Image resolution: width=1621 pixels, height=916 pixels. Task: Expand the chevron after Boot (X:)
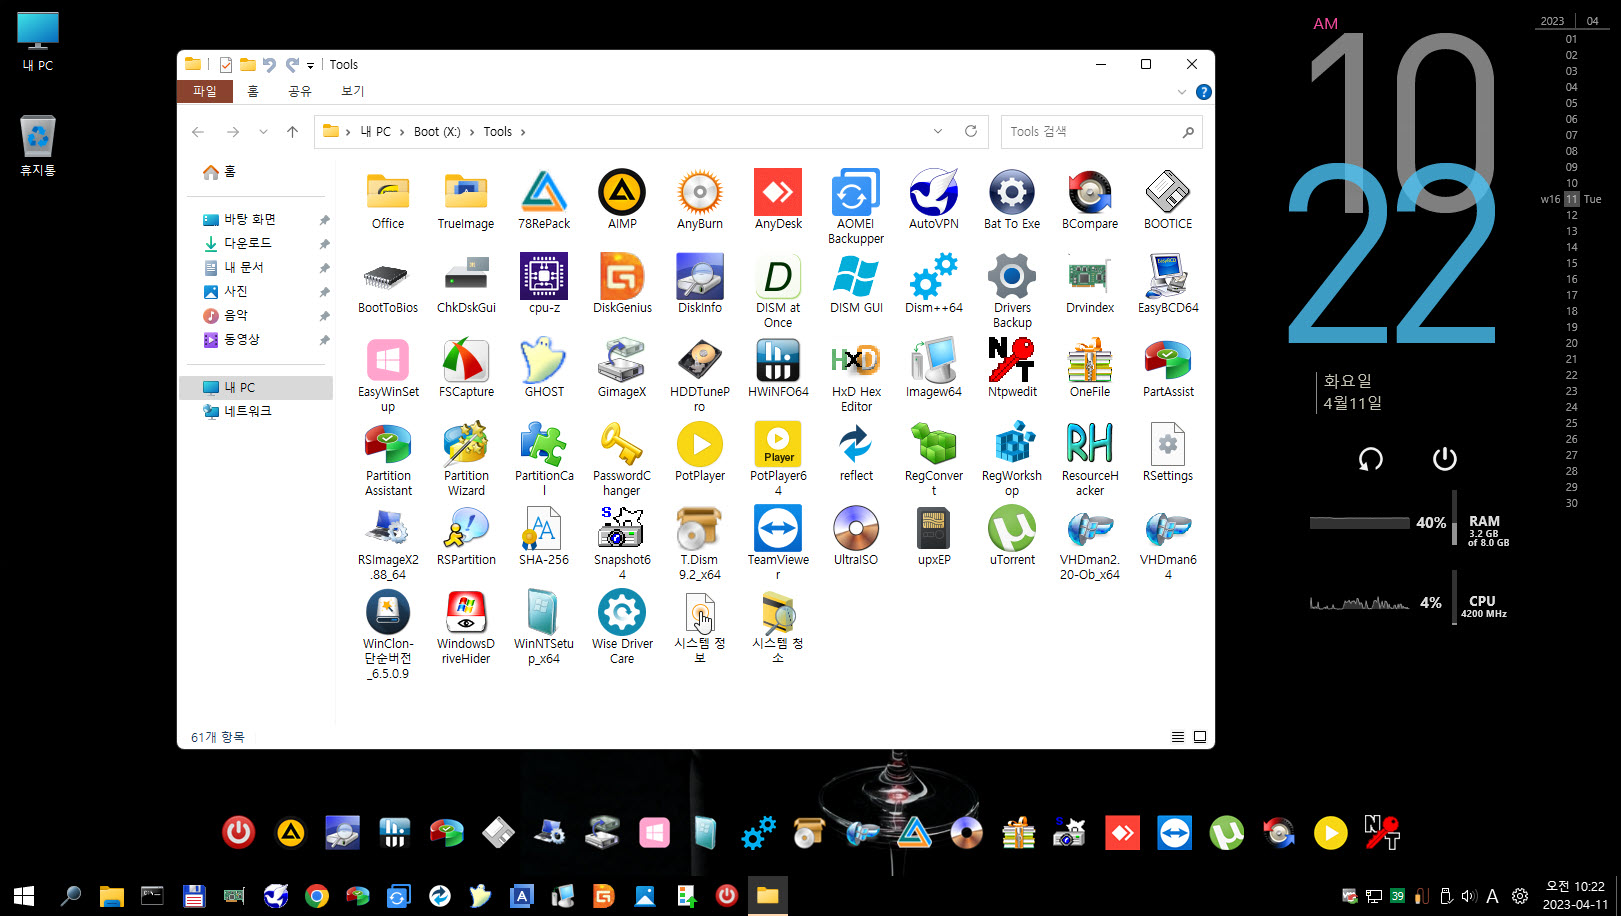472,132
